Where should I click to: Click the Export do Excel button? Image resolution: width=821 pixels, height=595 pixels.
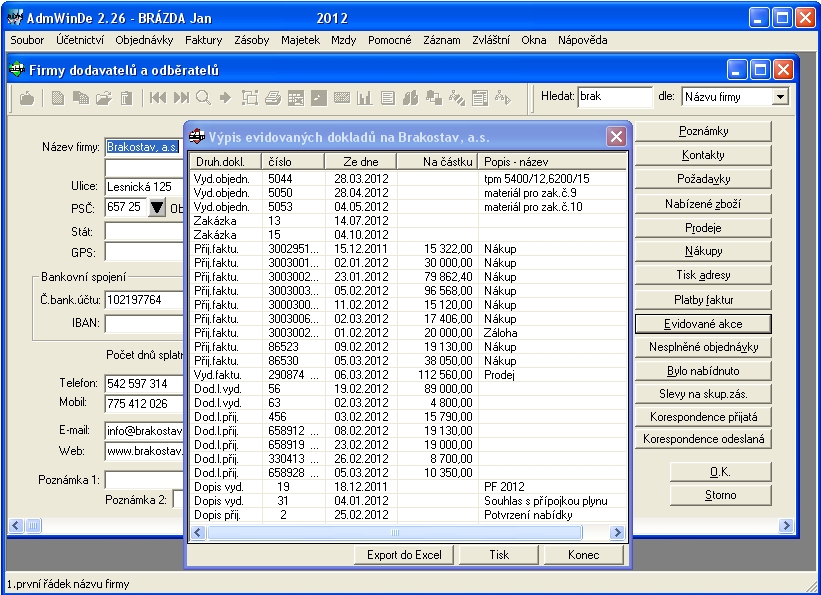click(404, 555)
